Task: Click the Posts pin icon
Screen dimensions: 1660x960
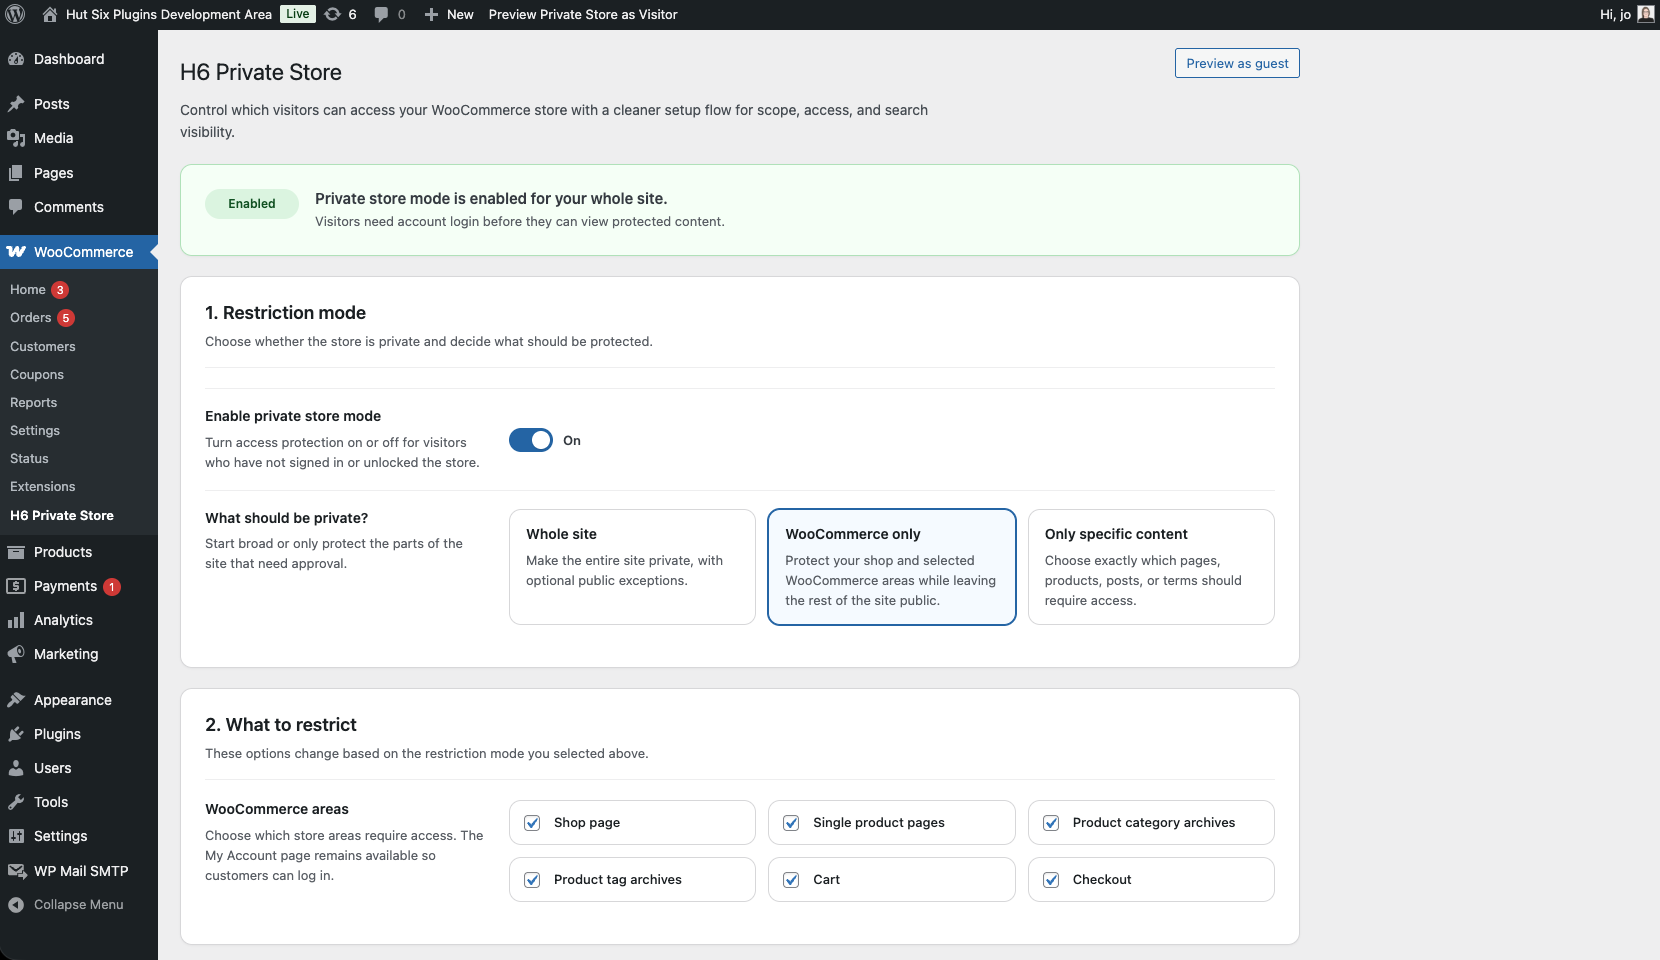Action: (x=16, y=104)
